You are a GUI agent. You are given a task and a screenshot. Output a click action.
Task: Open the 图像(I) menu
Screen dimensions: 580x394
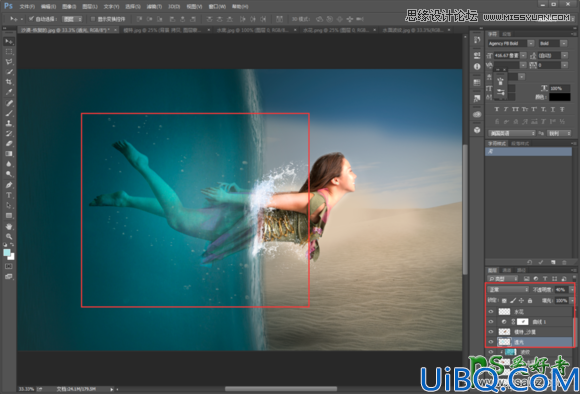[69, 6]
